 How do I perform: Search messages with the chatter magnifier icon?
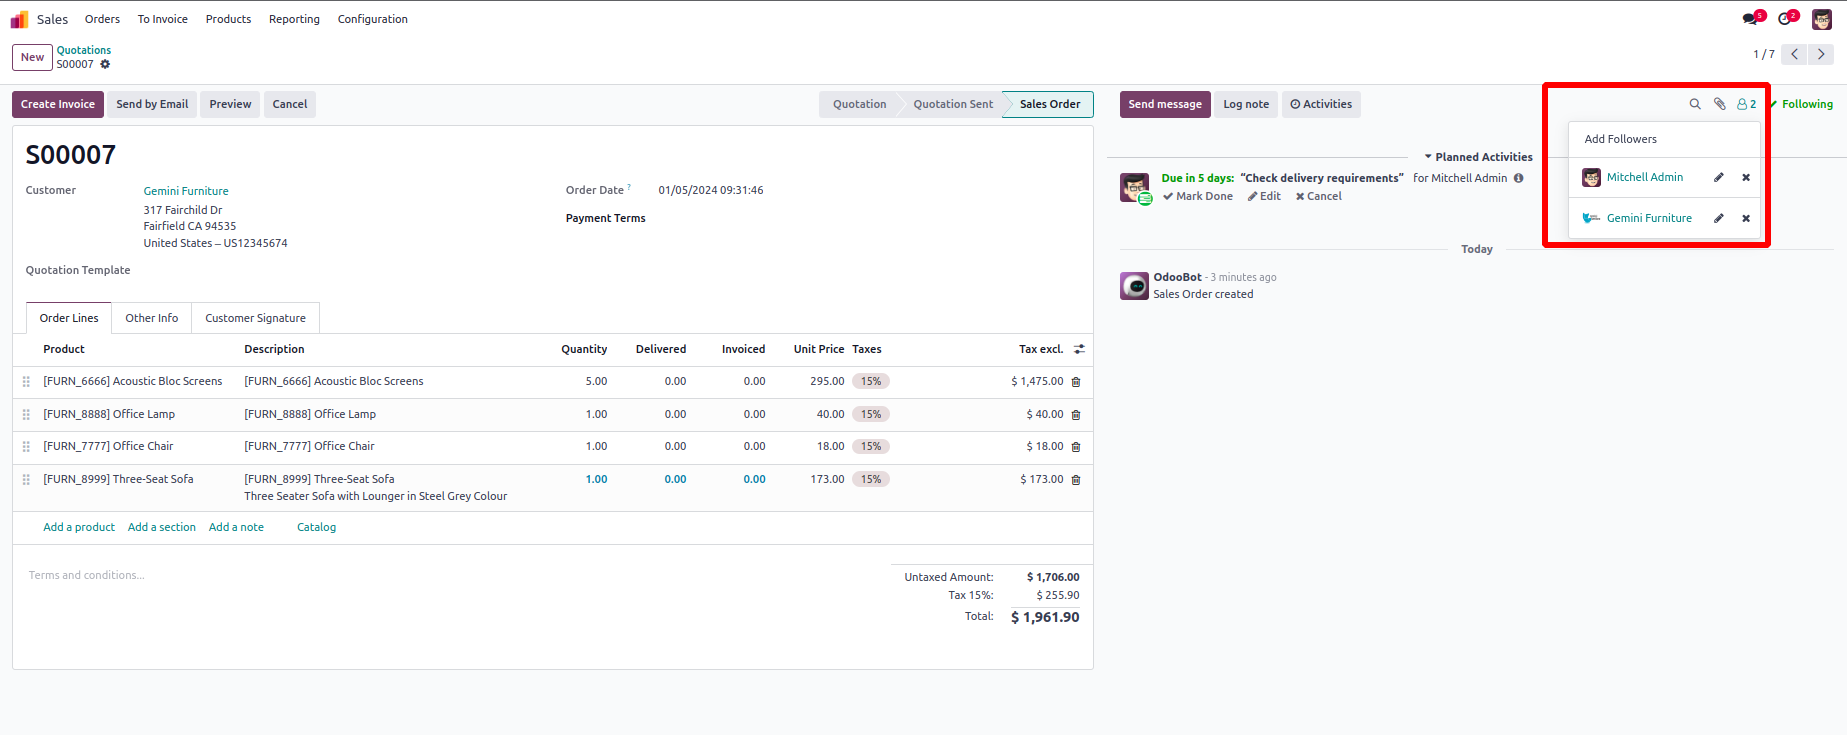tap(1695, 104)
